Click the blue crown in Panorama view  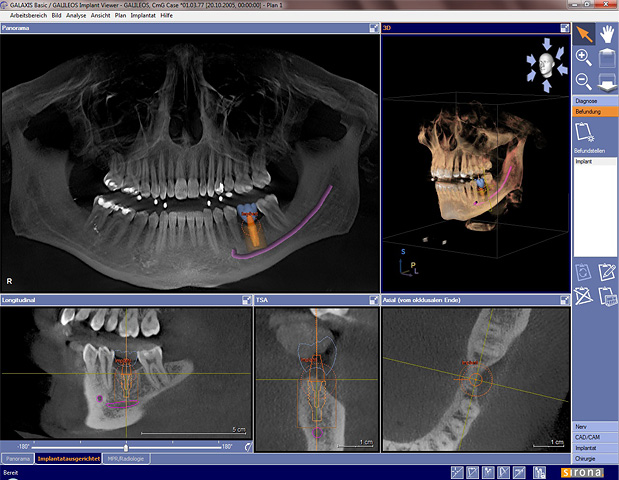click(248, 210)
